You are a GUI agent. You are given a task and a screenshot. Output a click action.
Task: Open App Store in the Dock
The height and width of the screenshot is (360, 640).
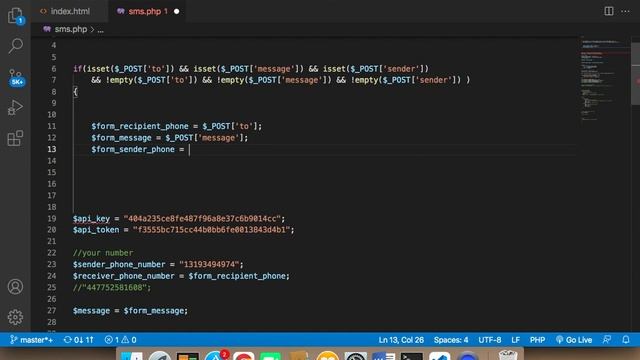pos(216,356)
